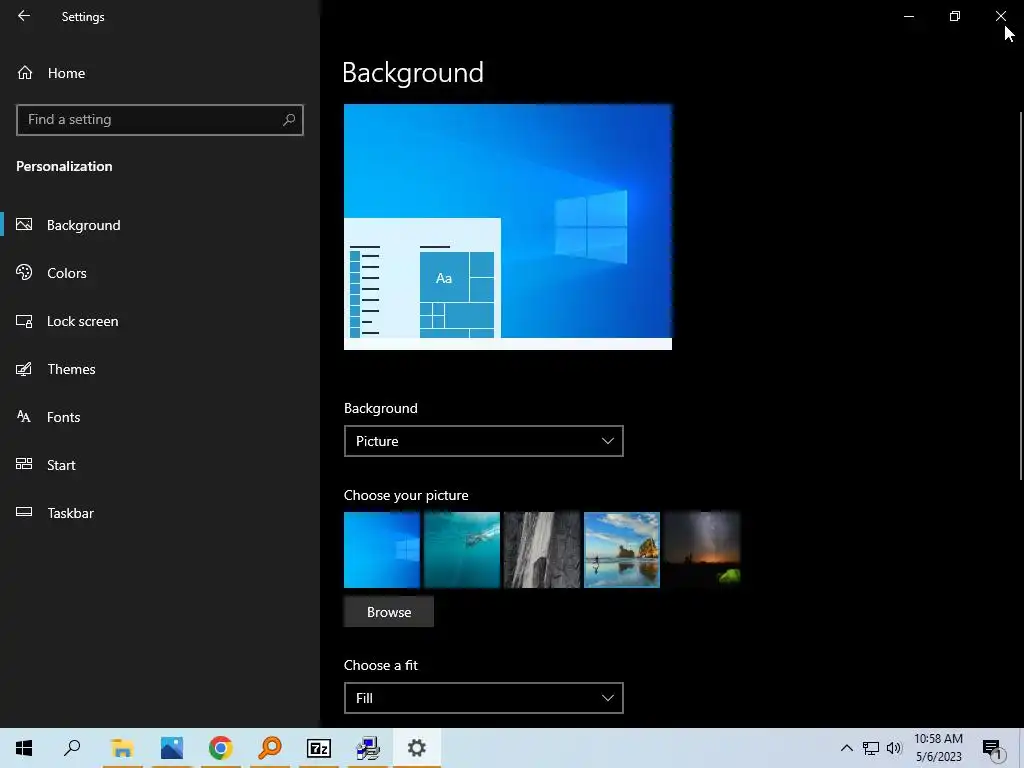Select the blue Windows logo wallpaper thumbnail
1024x768 pixels.
point(382,550)
